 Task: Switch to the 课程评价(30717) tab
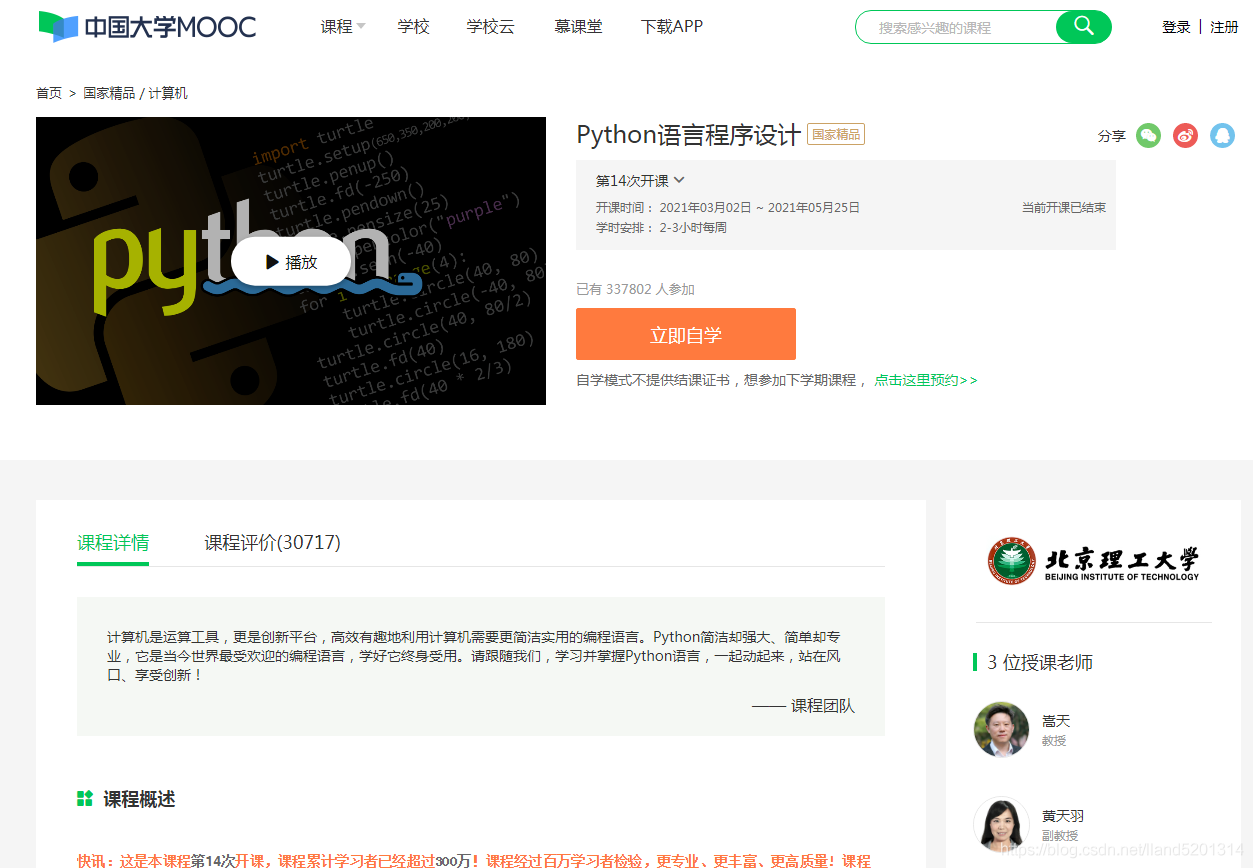point(272,543)
